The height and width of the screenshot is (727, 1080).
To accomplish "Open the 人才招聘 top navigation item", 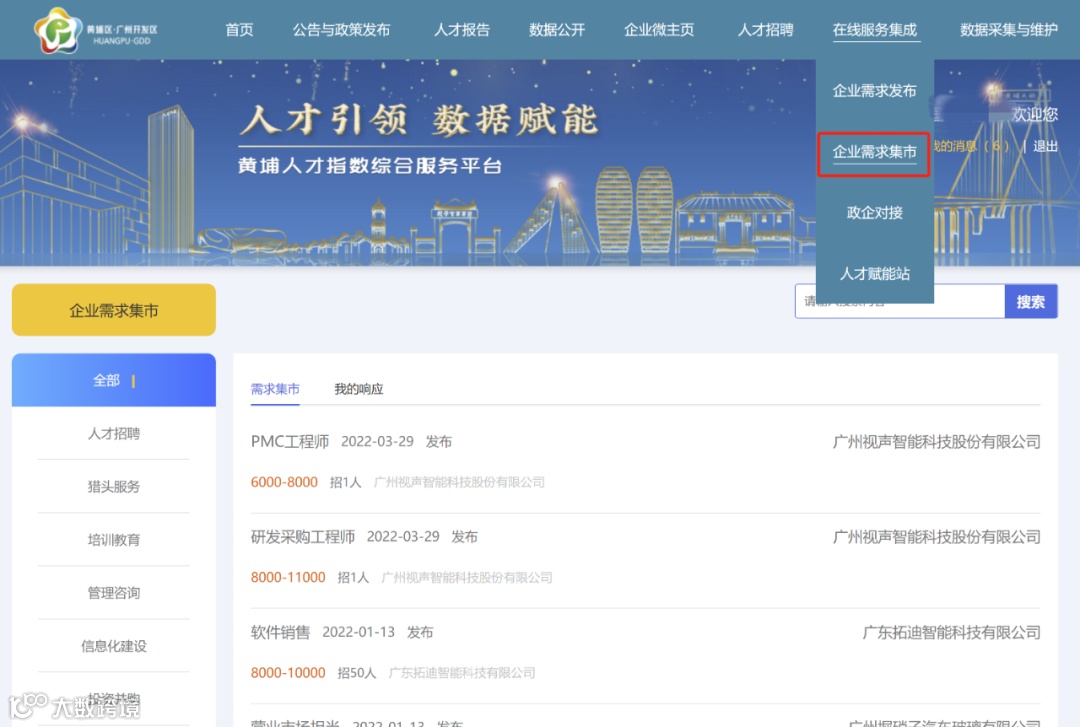I will click(765, 30).
